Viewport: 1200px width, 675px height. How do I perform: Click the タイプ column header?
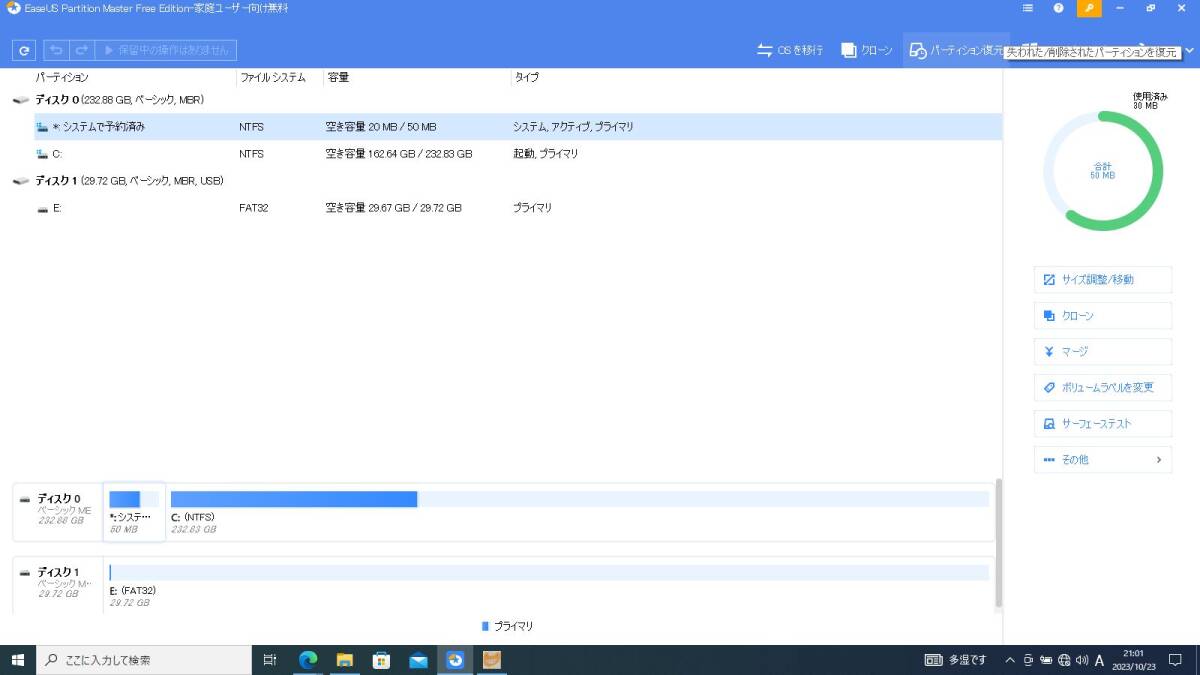click(x=526, y=77)
